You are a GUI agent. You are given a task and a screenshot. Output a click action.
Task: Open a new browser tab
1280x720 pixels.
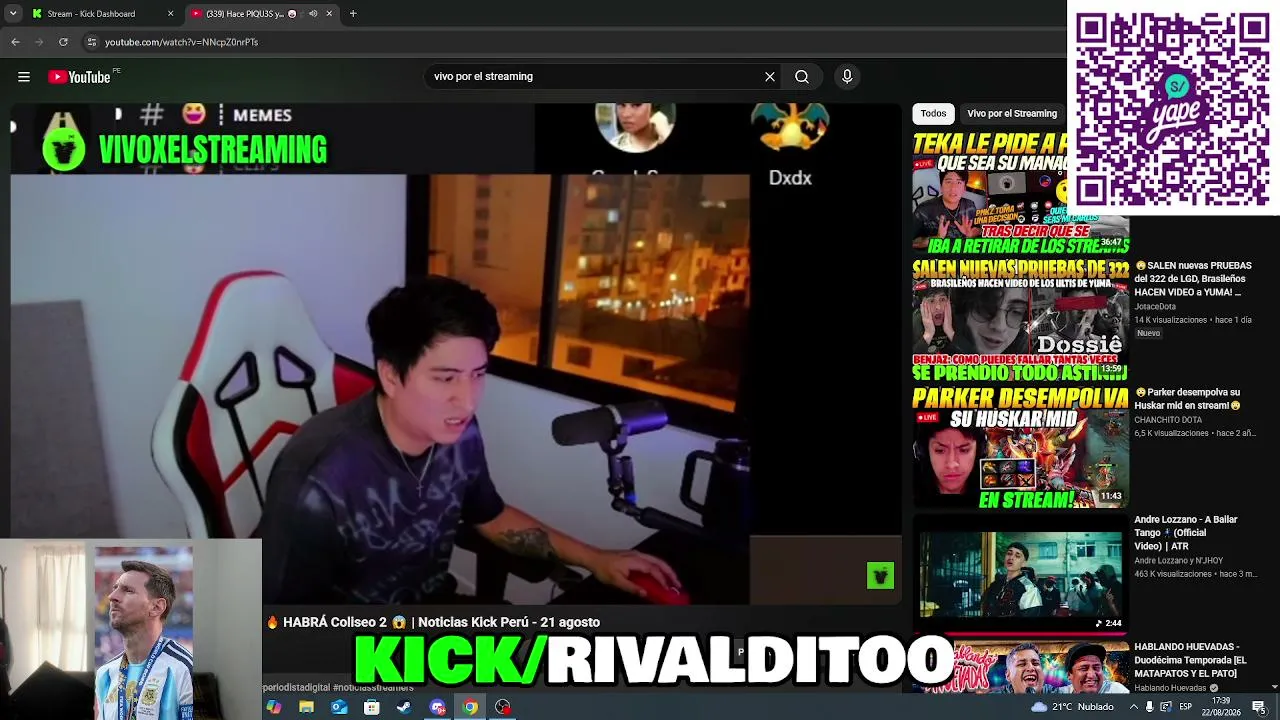(x=353, y=14)
